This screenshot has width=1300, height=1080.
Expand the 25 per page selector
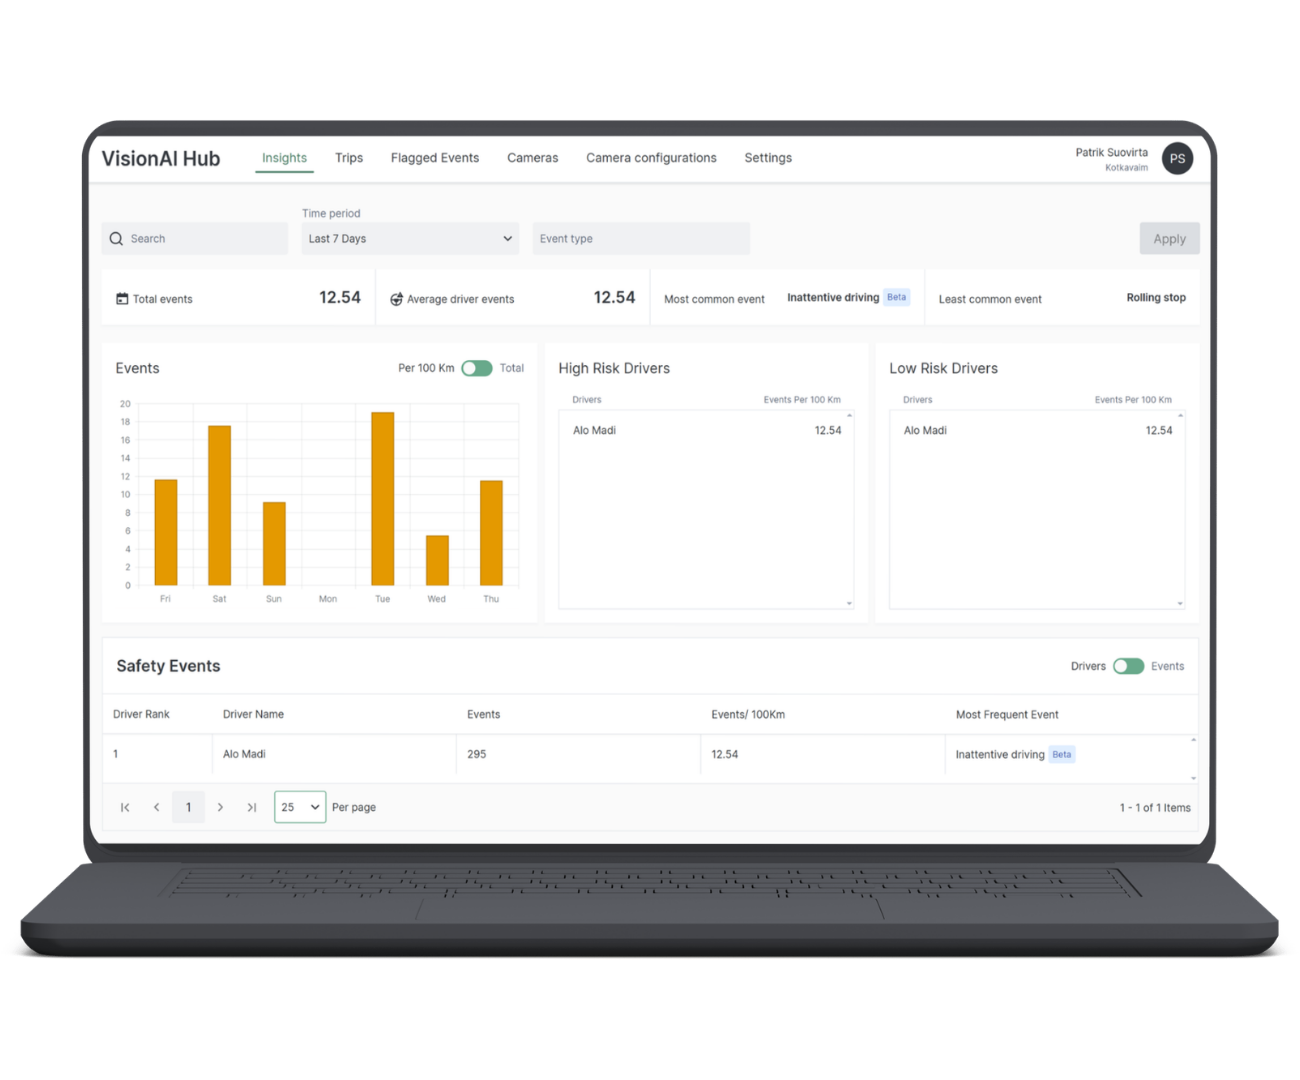click(300, 808)
